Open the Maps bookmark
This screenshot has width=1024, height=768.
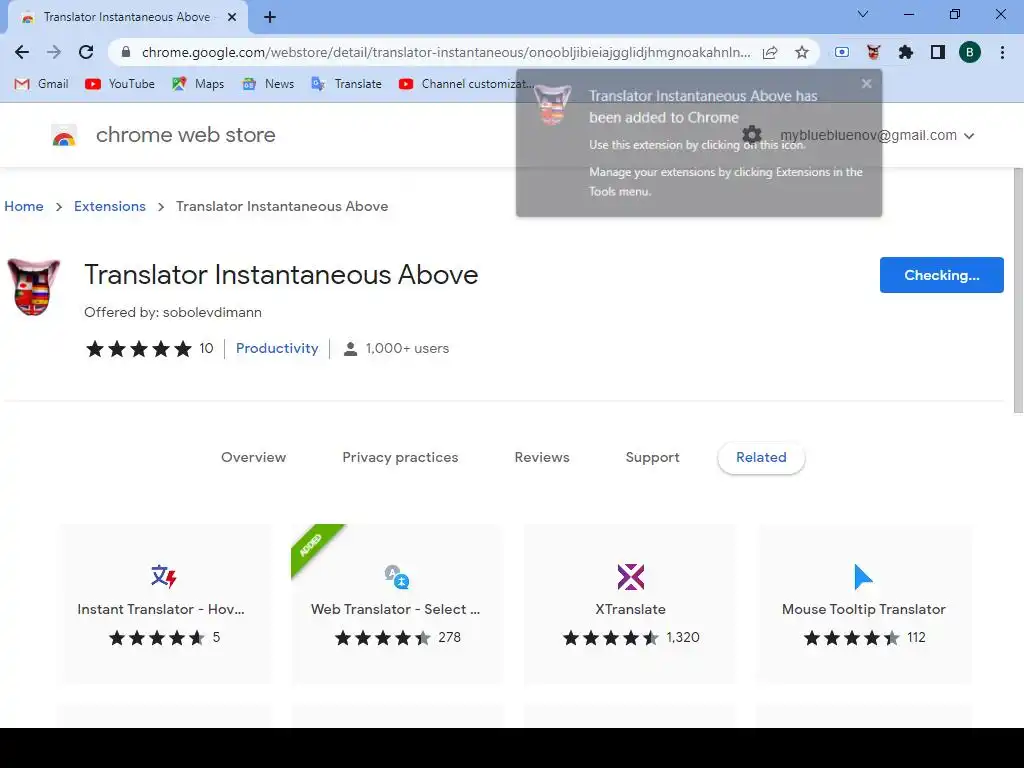198,84
